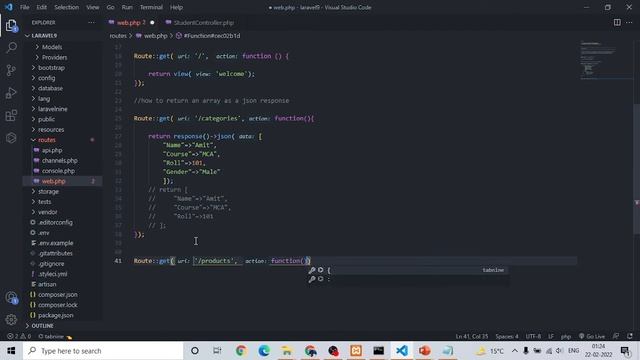The image size is (640, 360).
Task: Open the Source Control view
Action: (x=11, y=70)
